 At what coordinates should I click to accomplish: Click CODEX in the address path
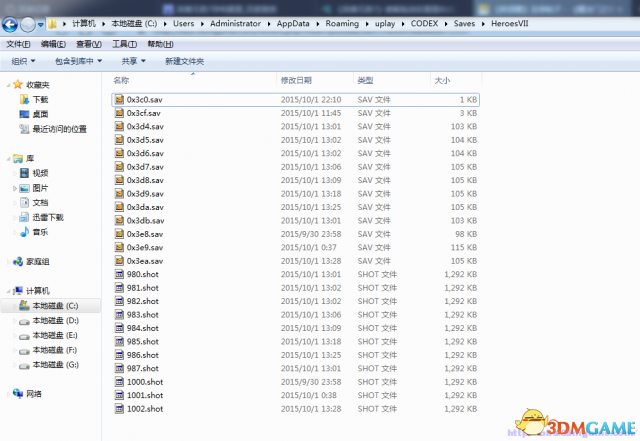tap(424, 24)
